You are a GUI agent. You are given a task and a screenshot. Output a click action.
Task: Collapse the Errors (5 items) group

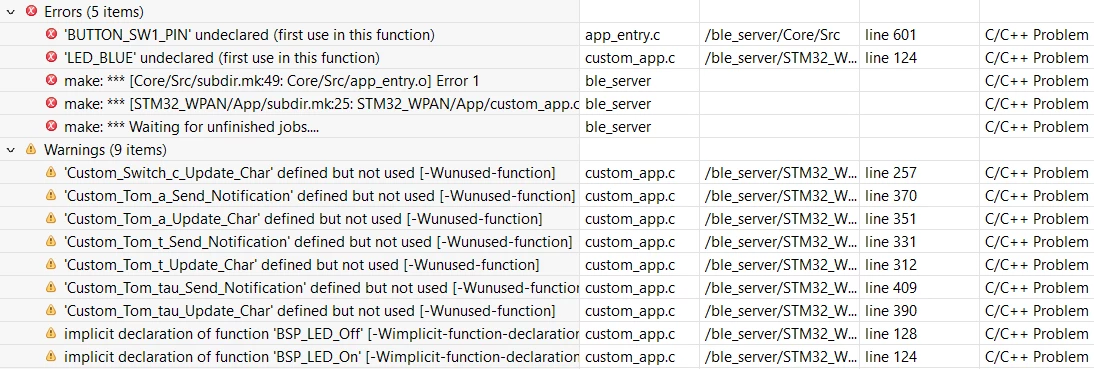pyautogui.click(x=10, y=11)
